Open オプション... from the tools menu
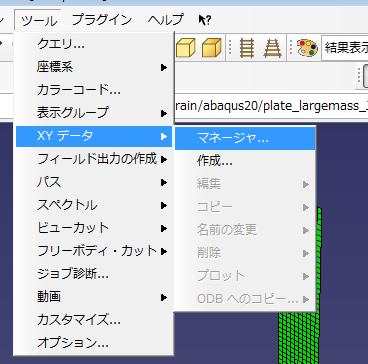Screen dimensions: 368x364 (94, 342)
